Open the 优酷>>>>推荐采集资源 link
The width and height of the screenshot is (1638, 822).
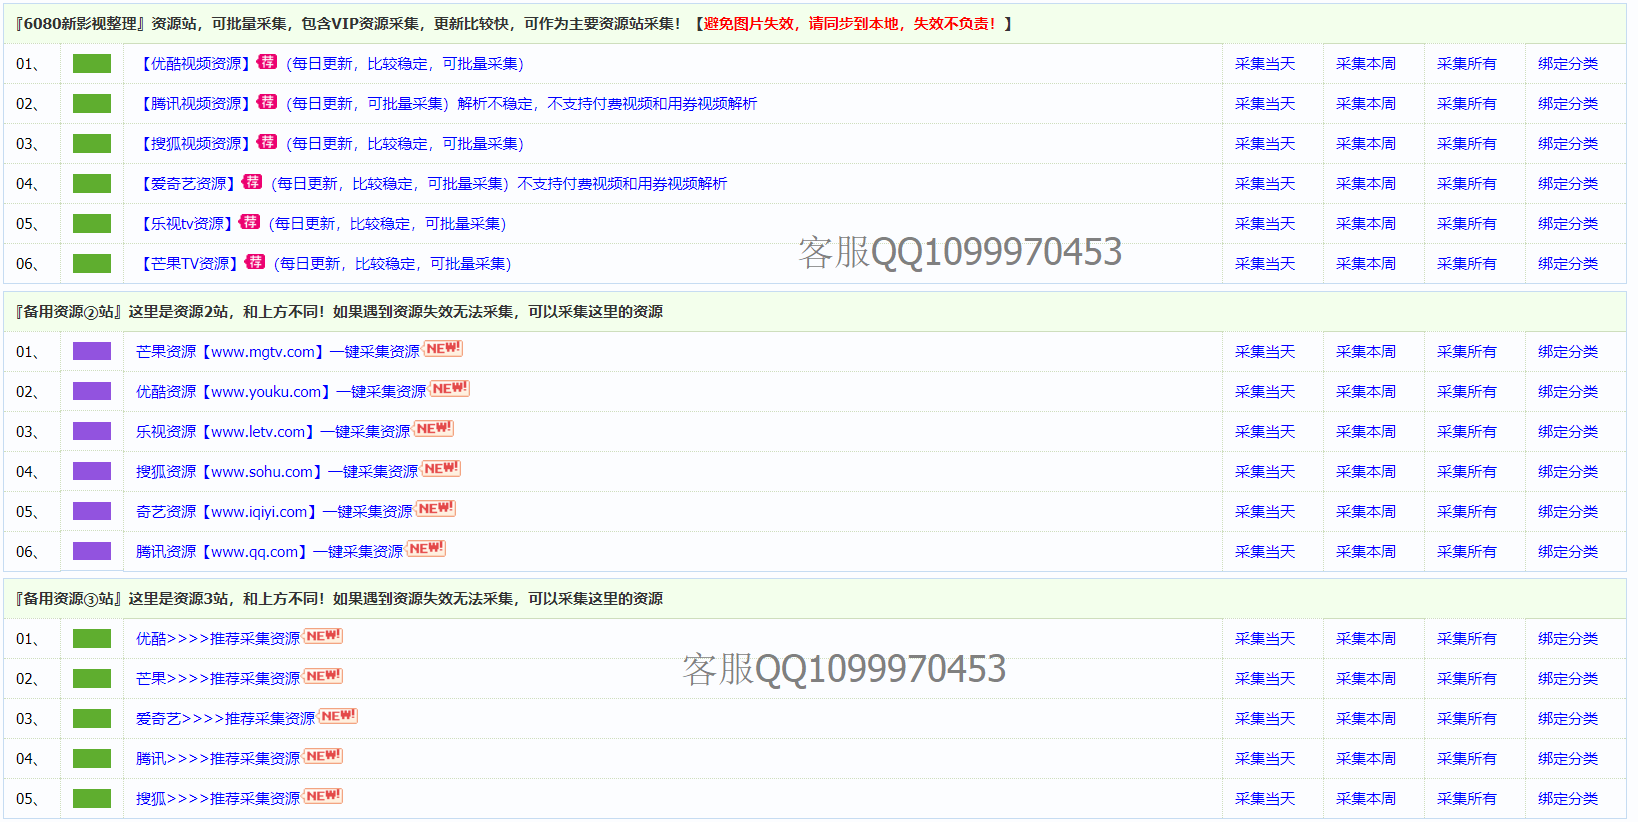(218, 639)
